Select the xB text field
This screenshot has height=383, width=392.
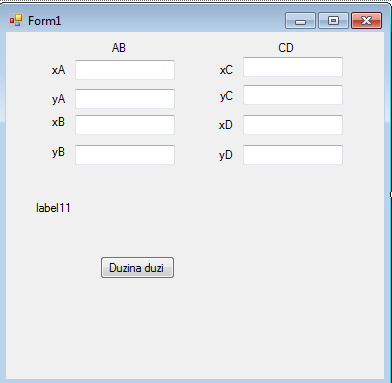click(125, 125)
